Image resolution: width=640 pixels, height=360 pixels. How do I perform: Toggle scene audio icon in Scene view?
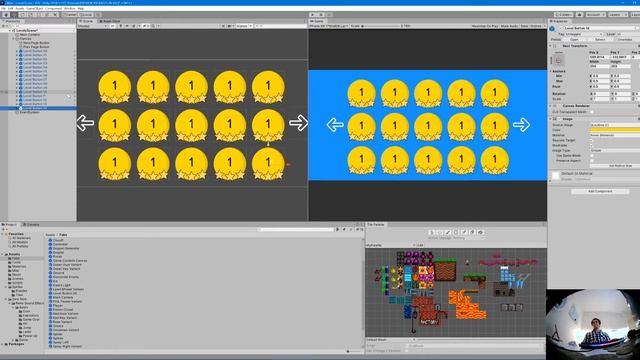pos(127,26)
